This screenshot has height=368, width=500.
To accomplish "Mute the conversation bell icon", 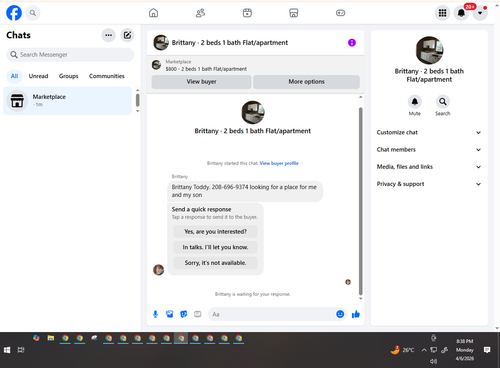I will 415,102.
